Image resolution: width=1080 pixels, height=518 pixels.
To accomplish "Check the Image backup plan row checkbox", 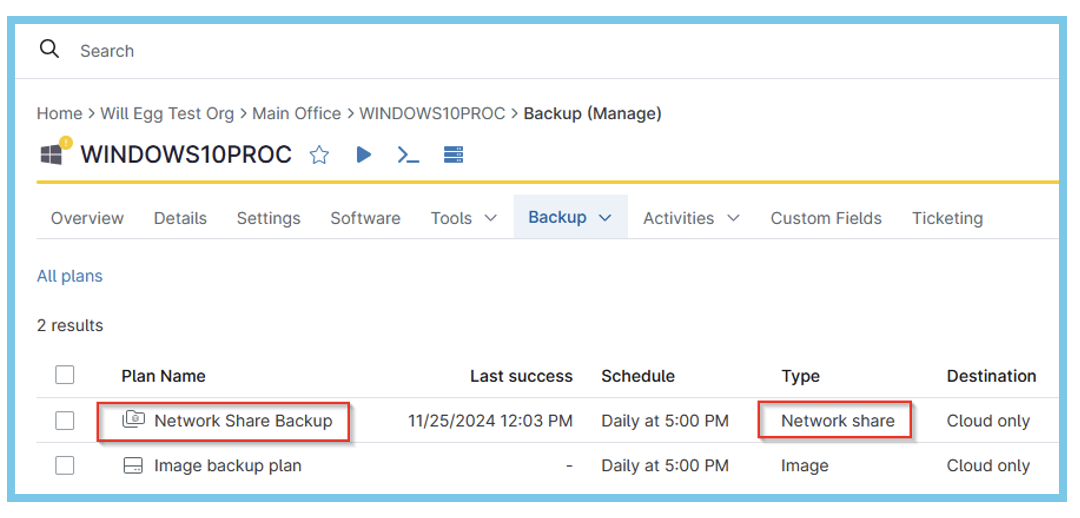I will [x=65, y=465].
